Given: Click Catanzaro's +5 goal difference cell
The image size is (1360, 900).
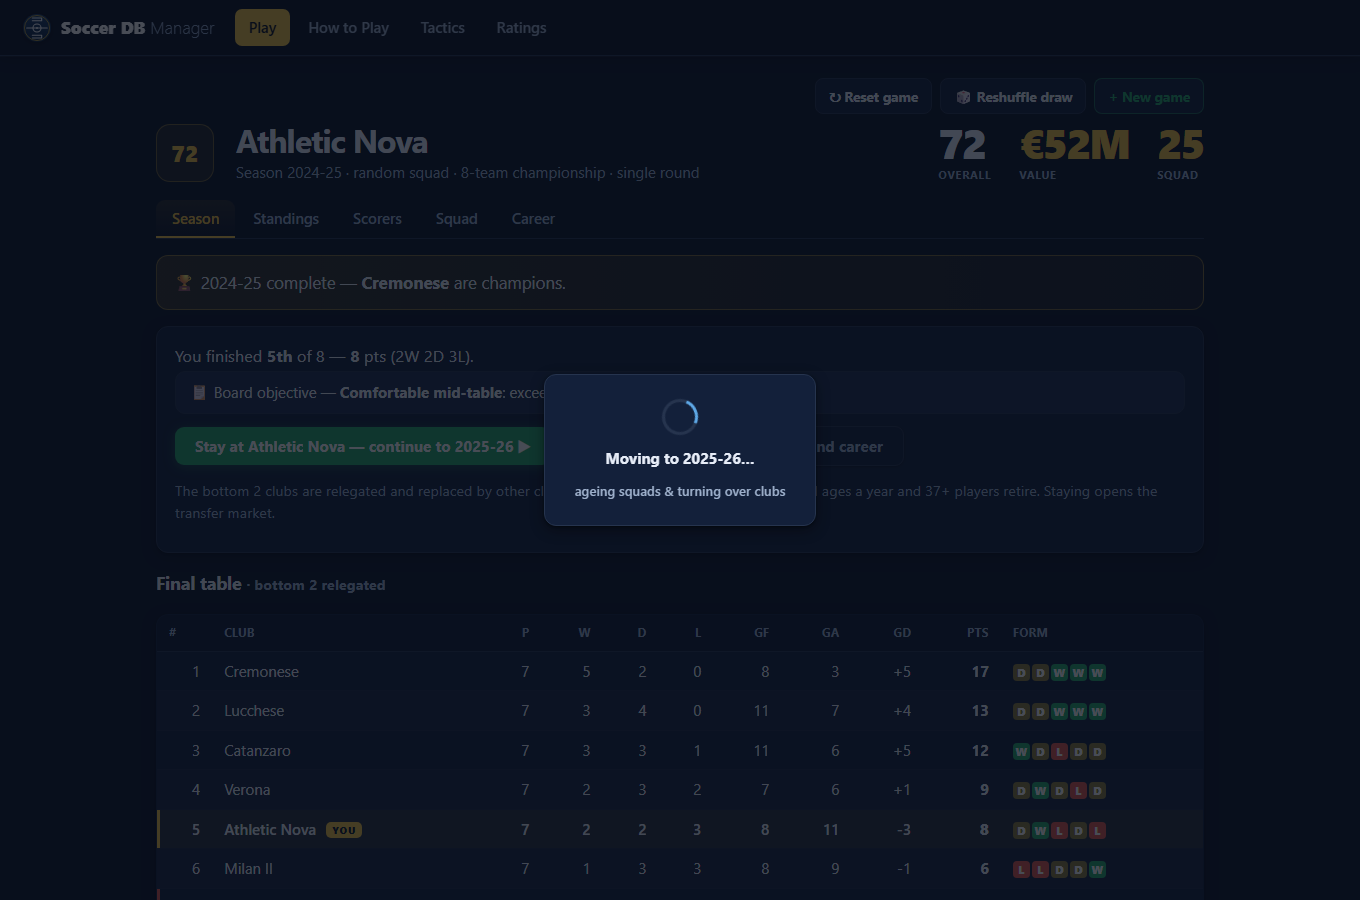Looking at the screenshot, I should pos(902,751).
